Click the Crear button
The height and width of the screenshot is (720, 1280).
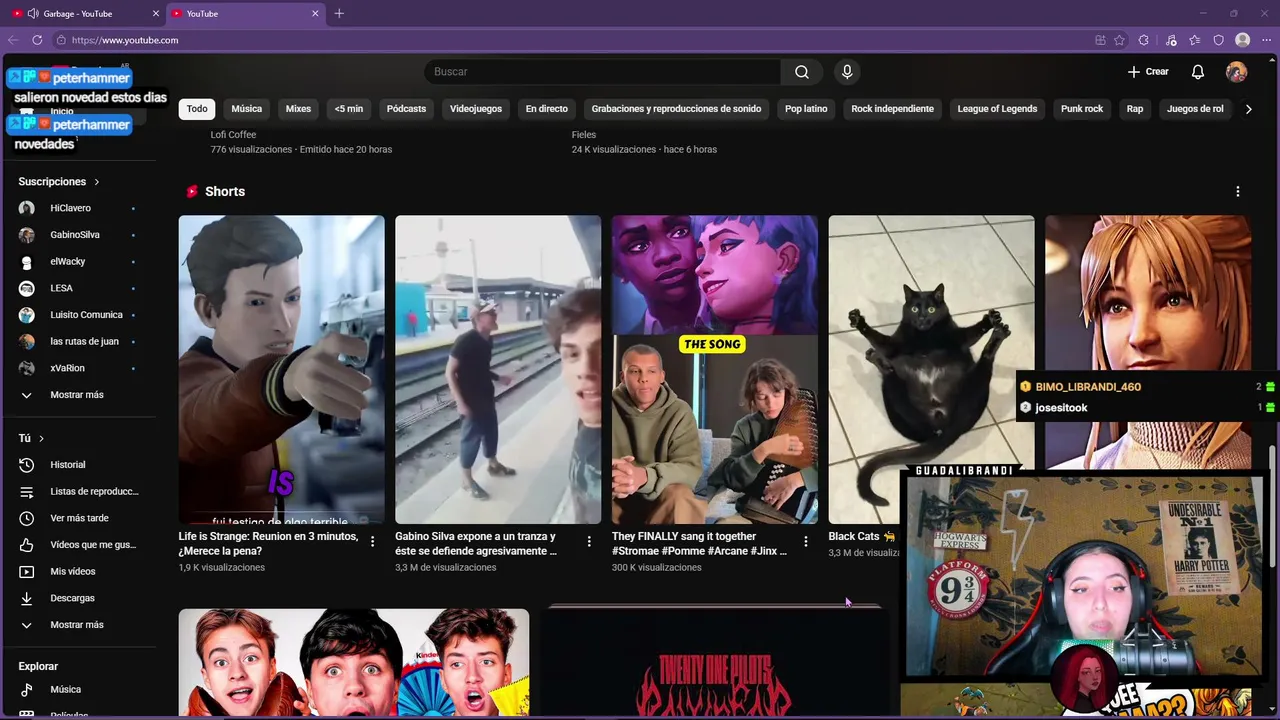click(1148, 72)
